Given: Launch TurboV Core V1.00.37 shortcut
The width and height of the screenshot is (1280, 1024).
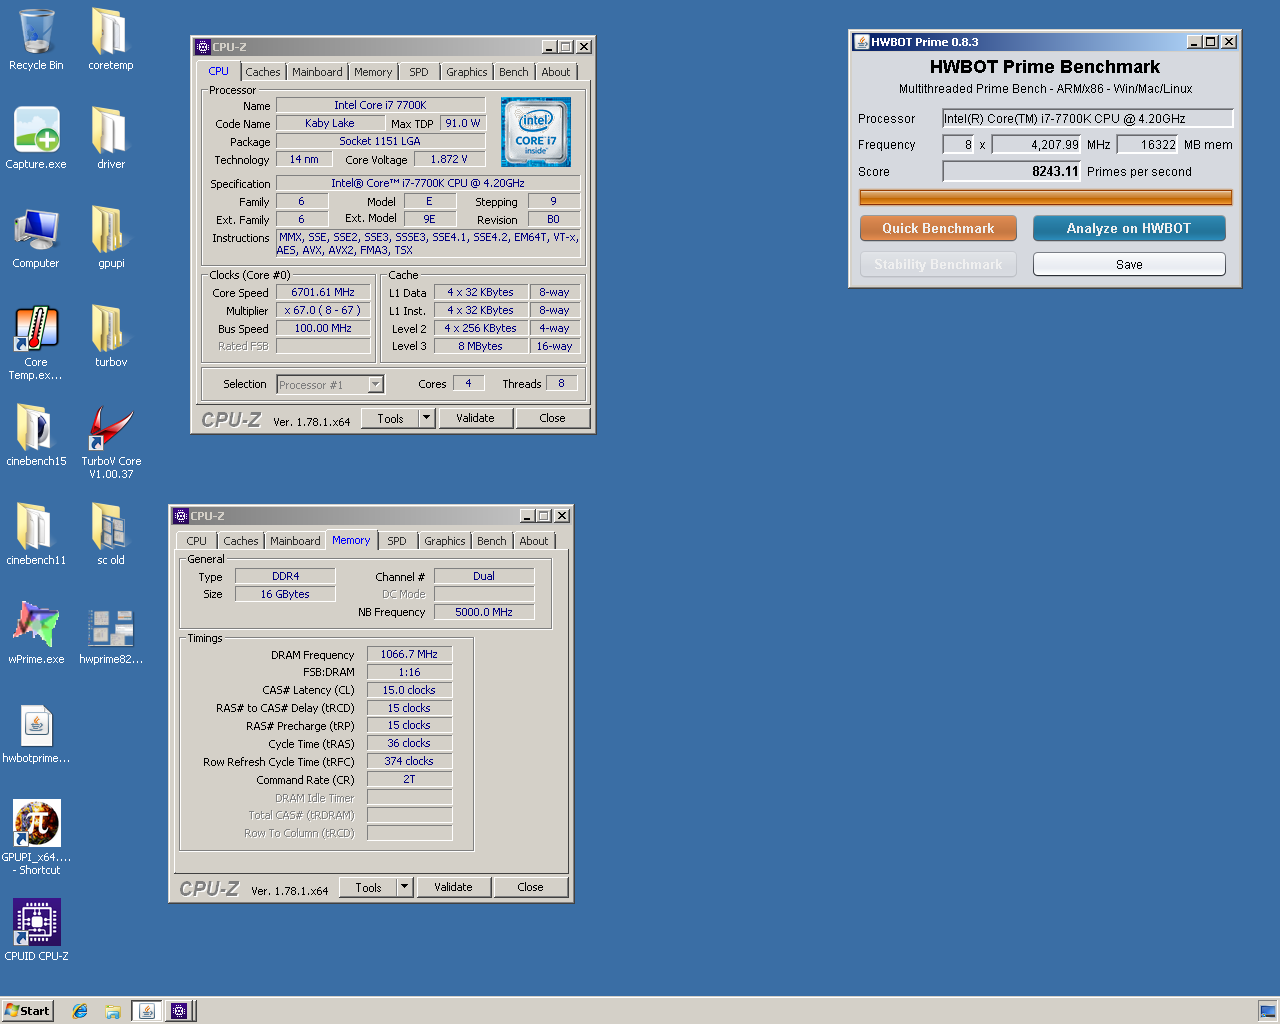Looking at the screenshot, I should coord(111,441).
